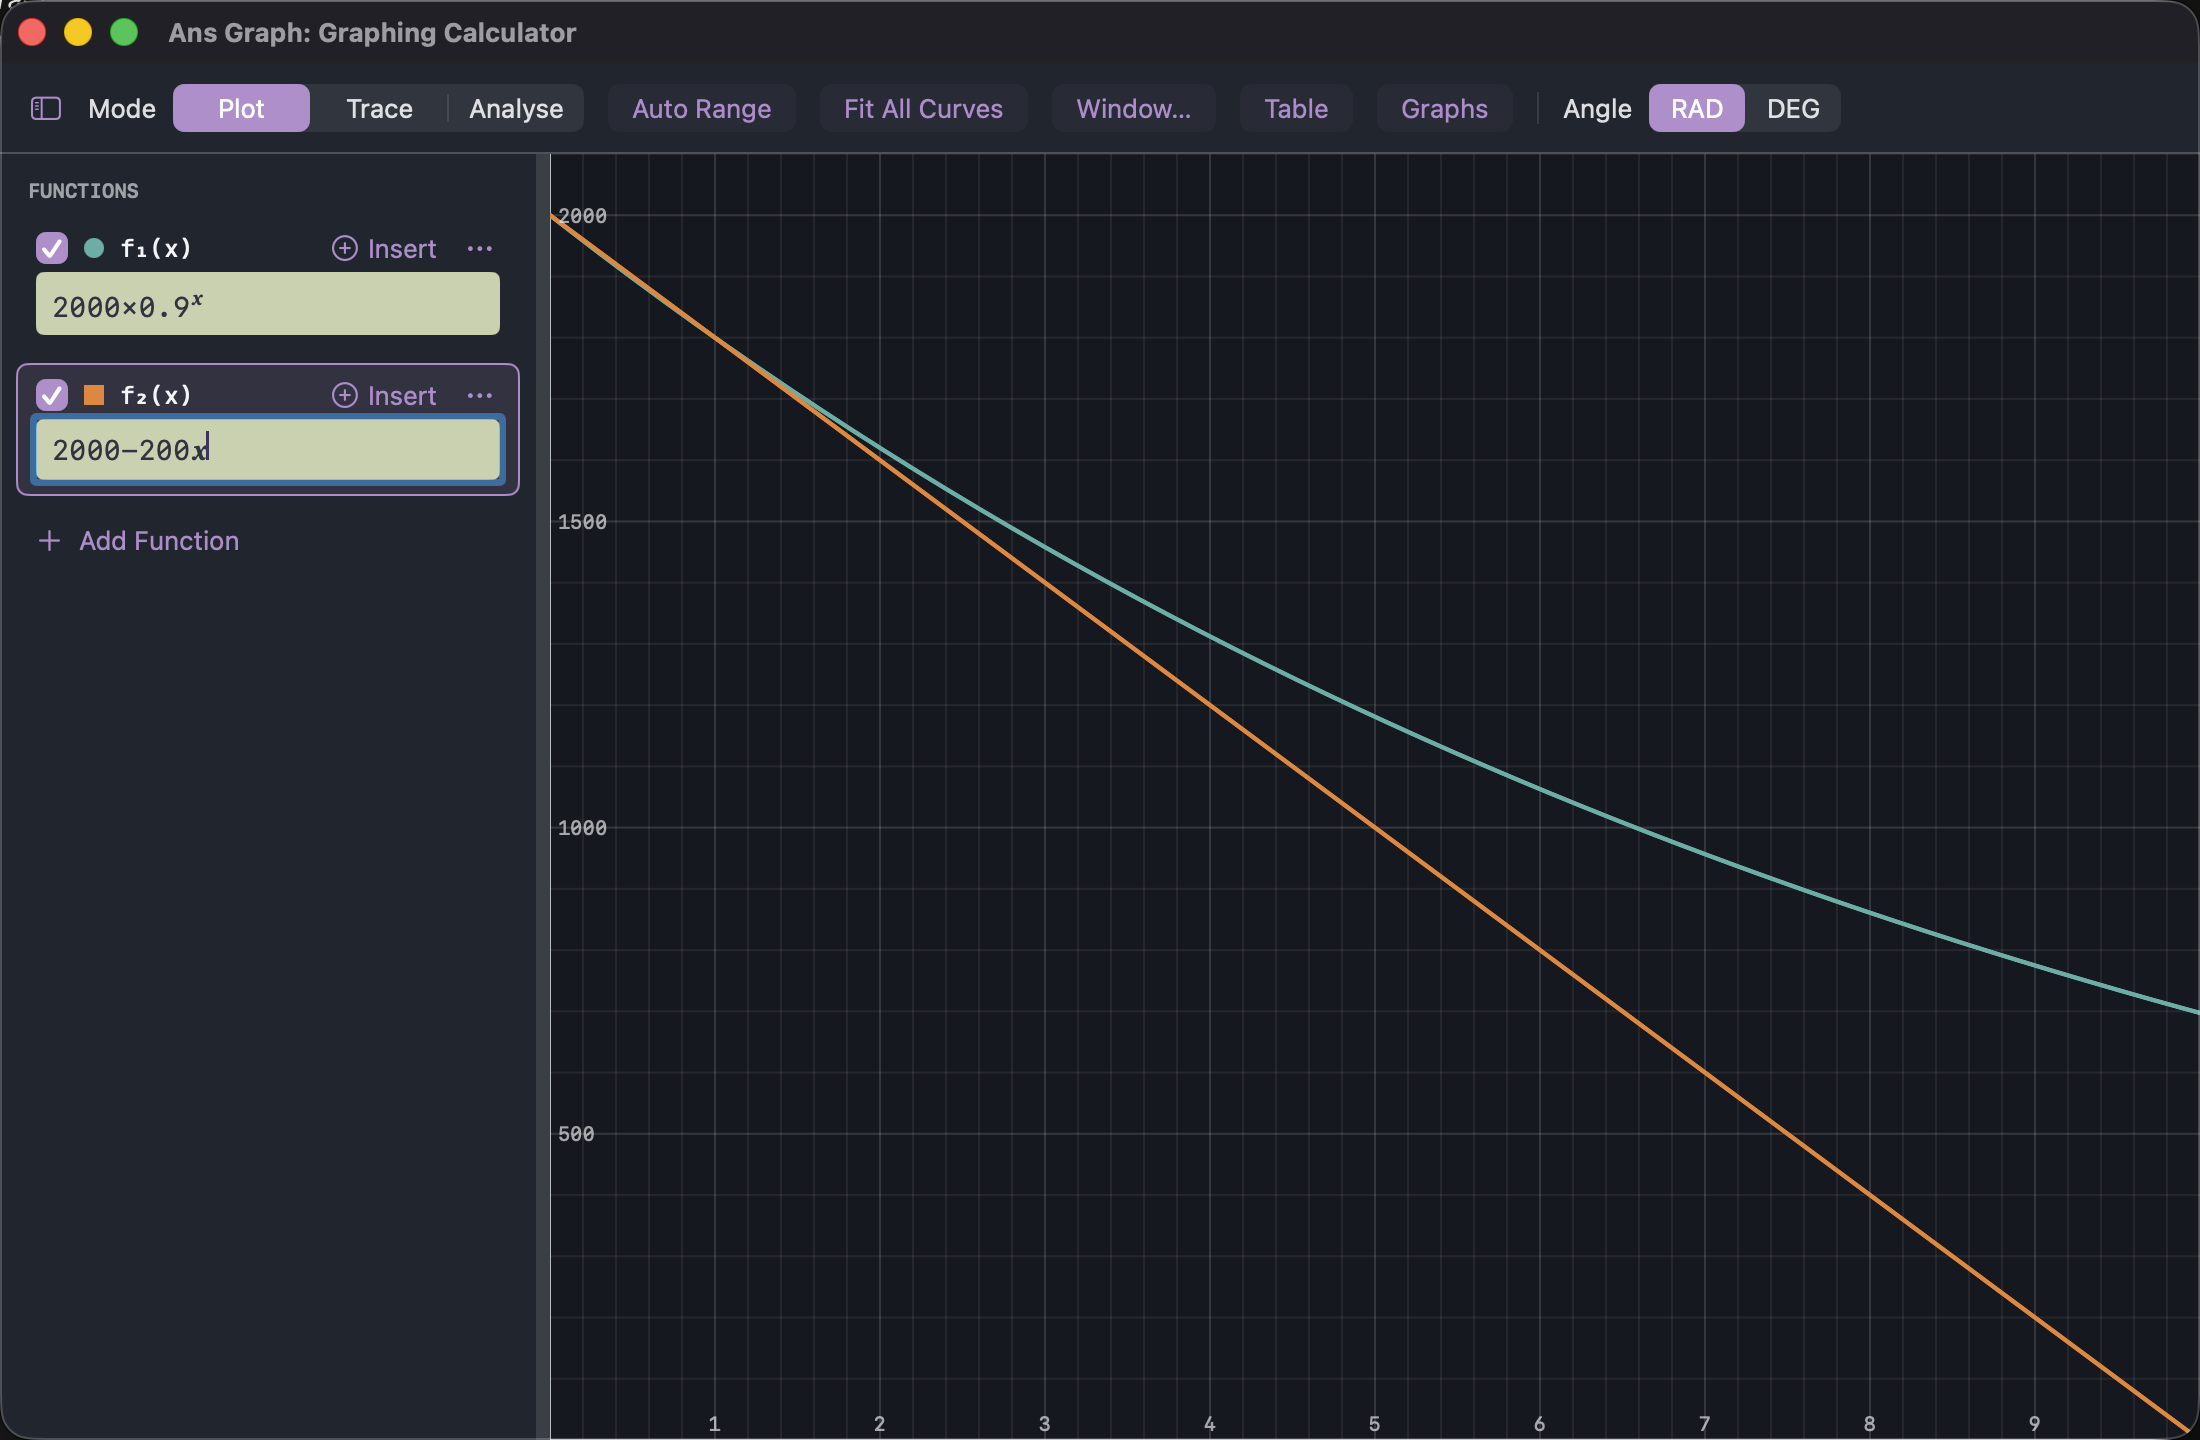Viewport: 2200px width, 1440px height.
Task: Click the f₁(x) function name label
Action: point(156,248)
